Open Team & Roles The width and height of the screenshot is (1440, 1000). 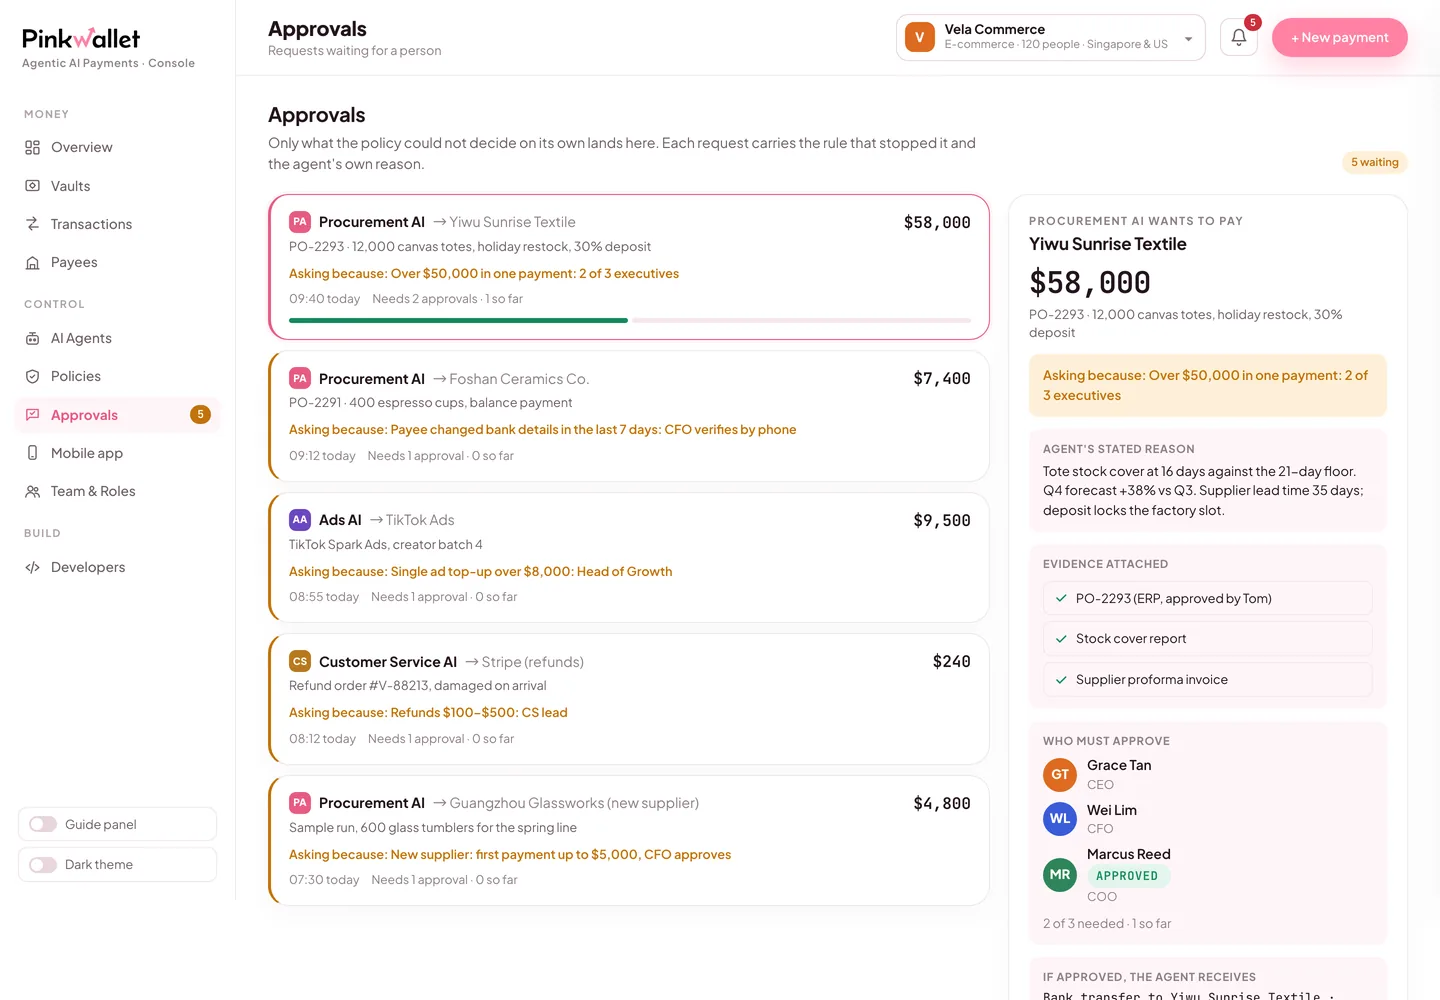pos(117,491)
